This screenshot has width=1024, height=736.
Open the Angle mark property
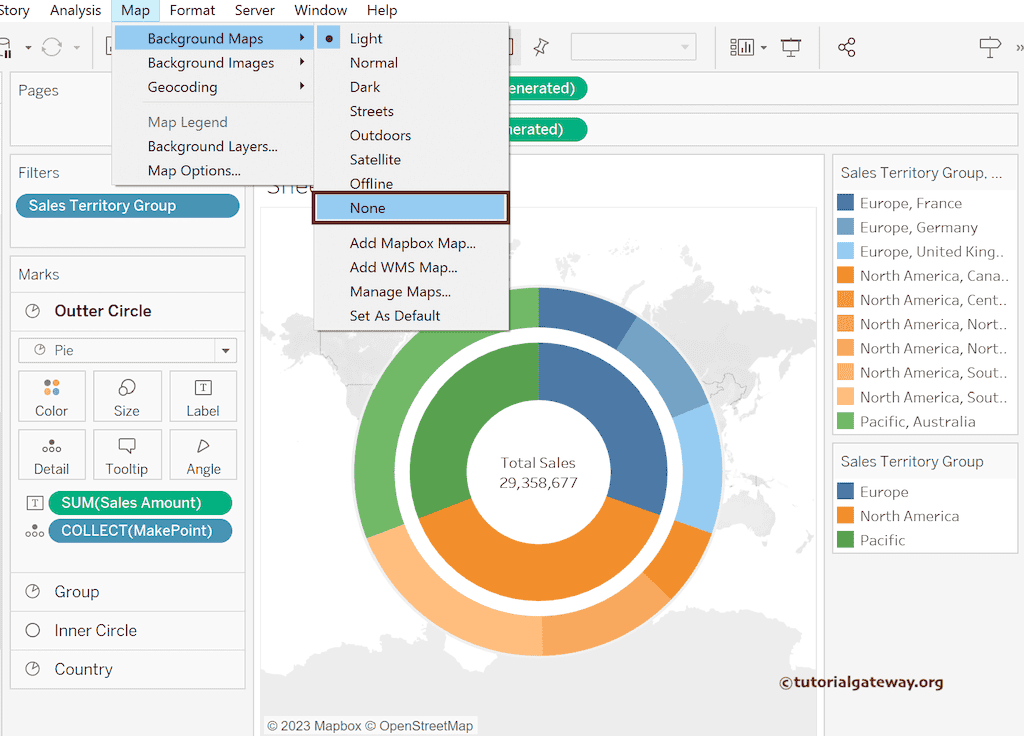point(203,455)
